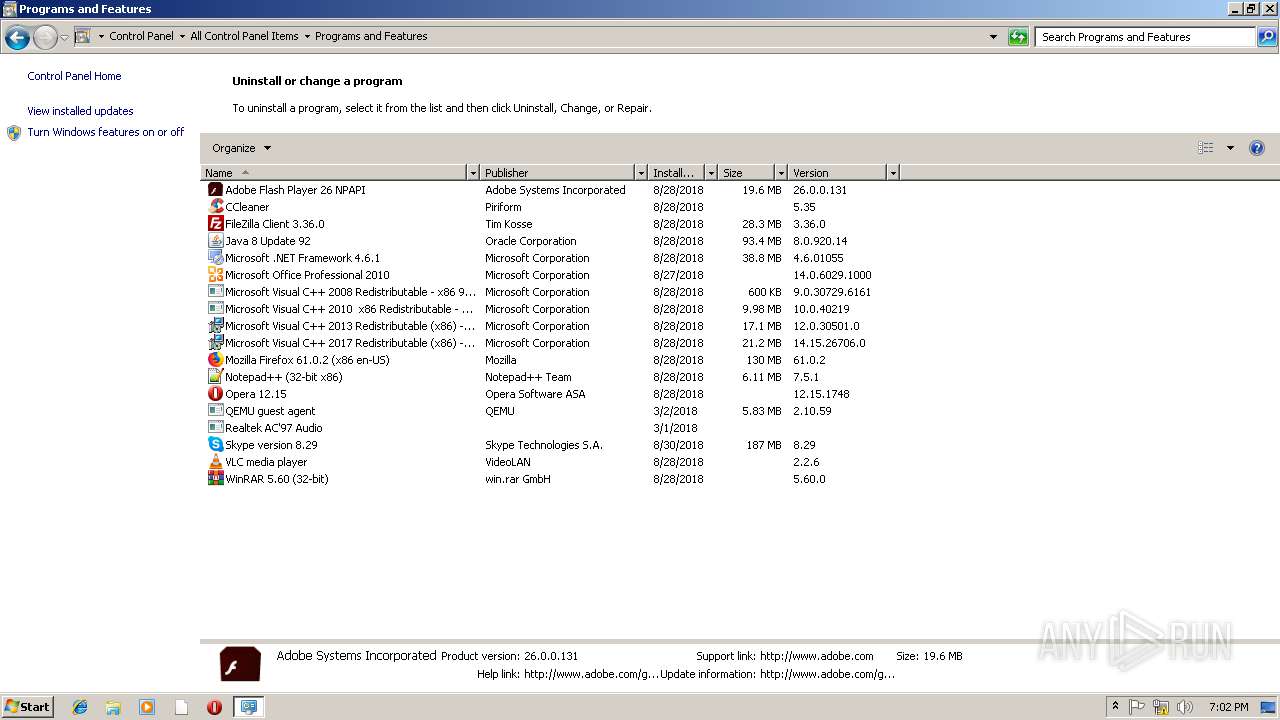Select the win.rar GmbH publisher cell
This screenshot has width=1280, height=720.
(x=518, y=479)
